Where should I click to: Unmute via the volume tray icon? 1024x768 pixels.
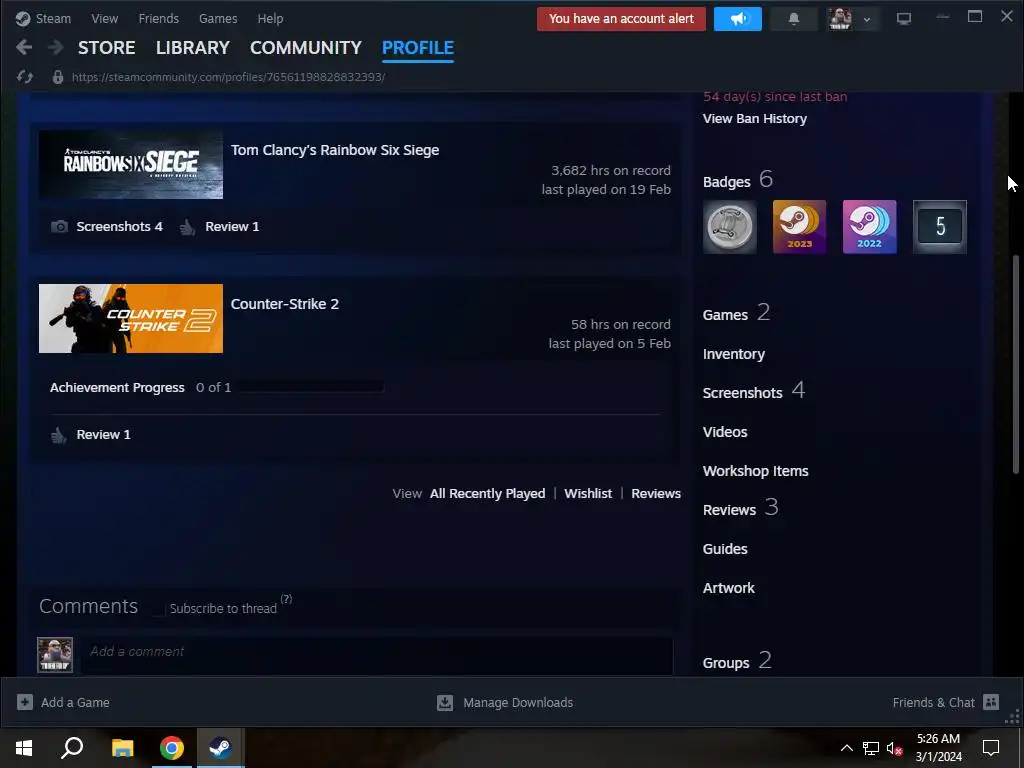point(894,748)
